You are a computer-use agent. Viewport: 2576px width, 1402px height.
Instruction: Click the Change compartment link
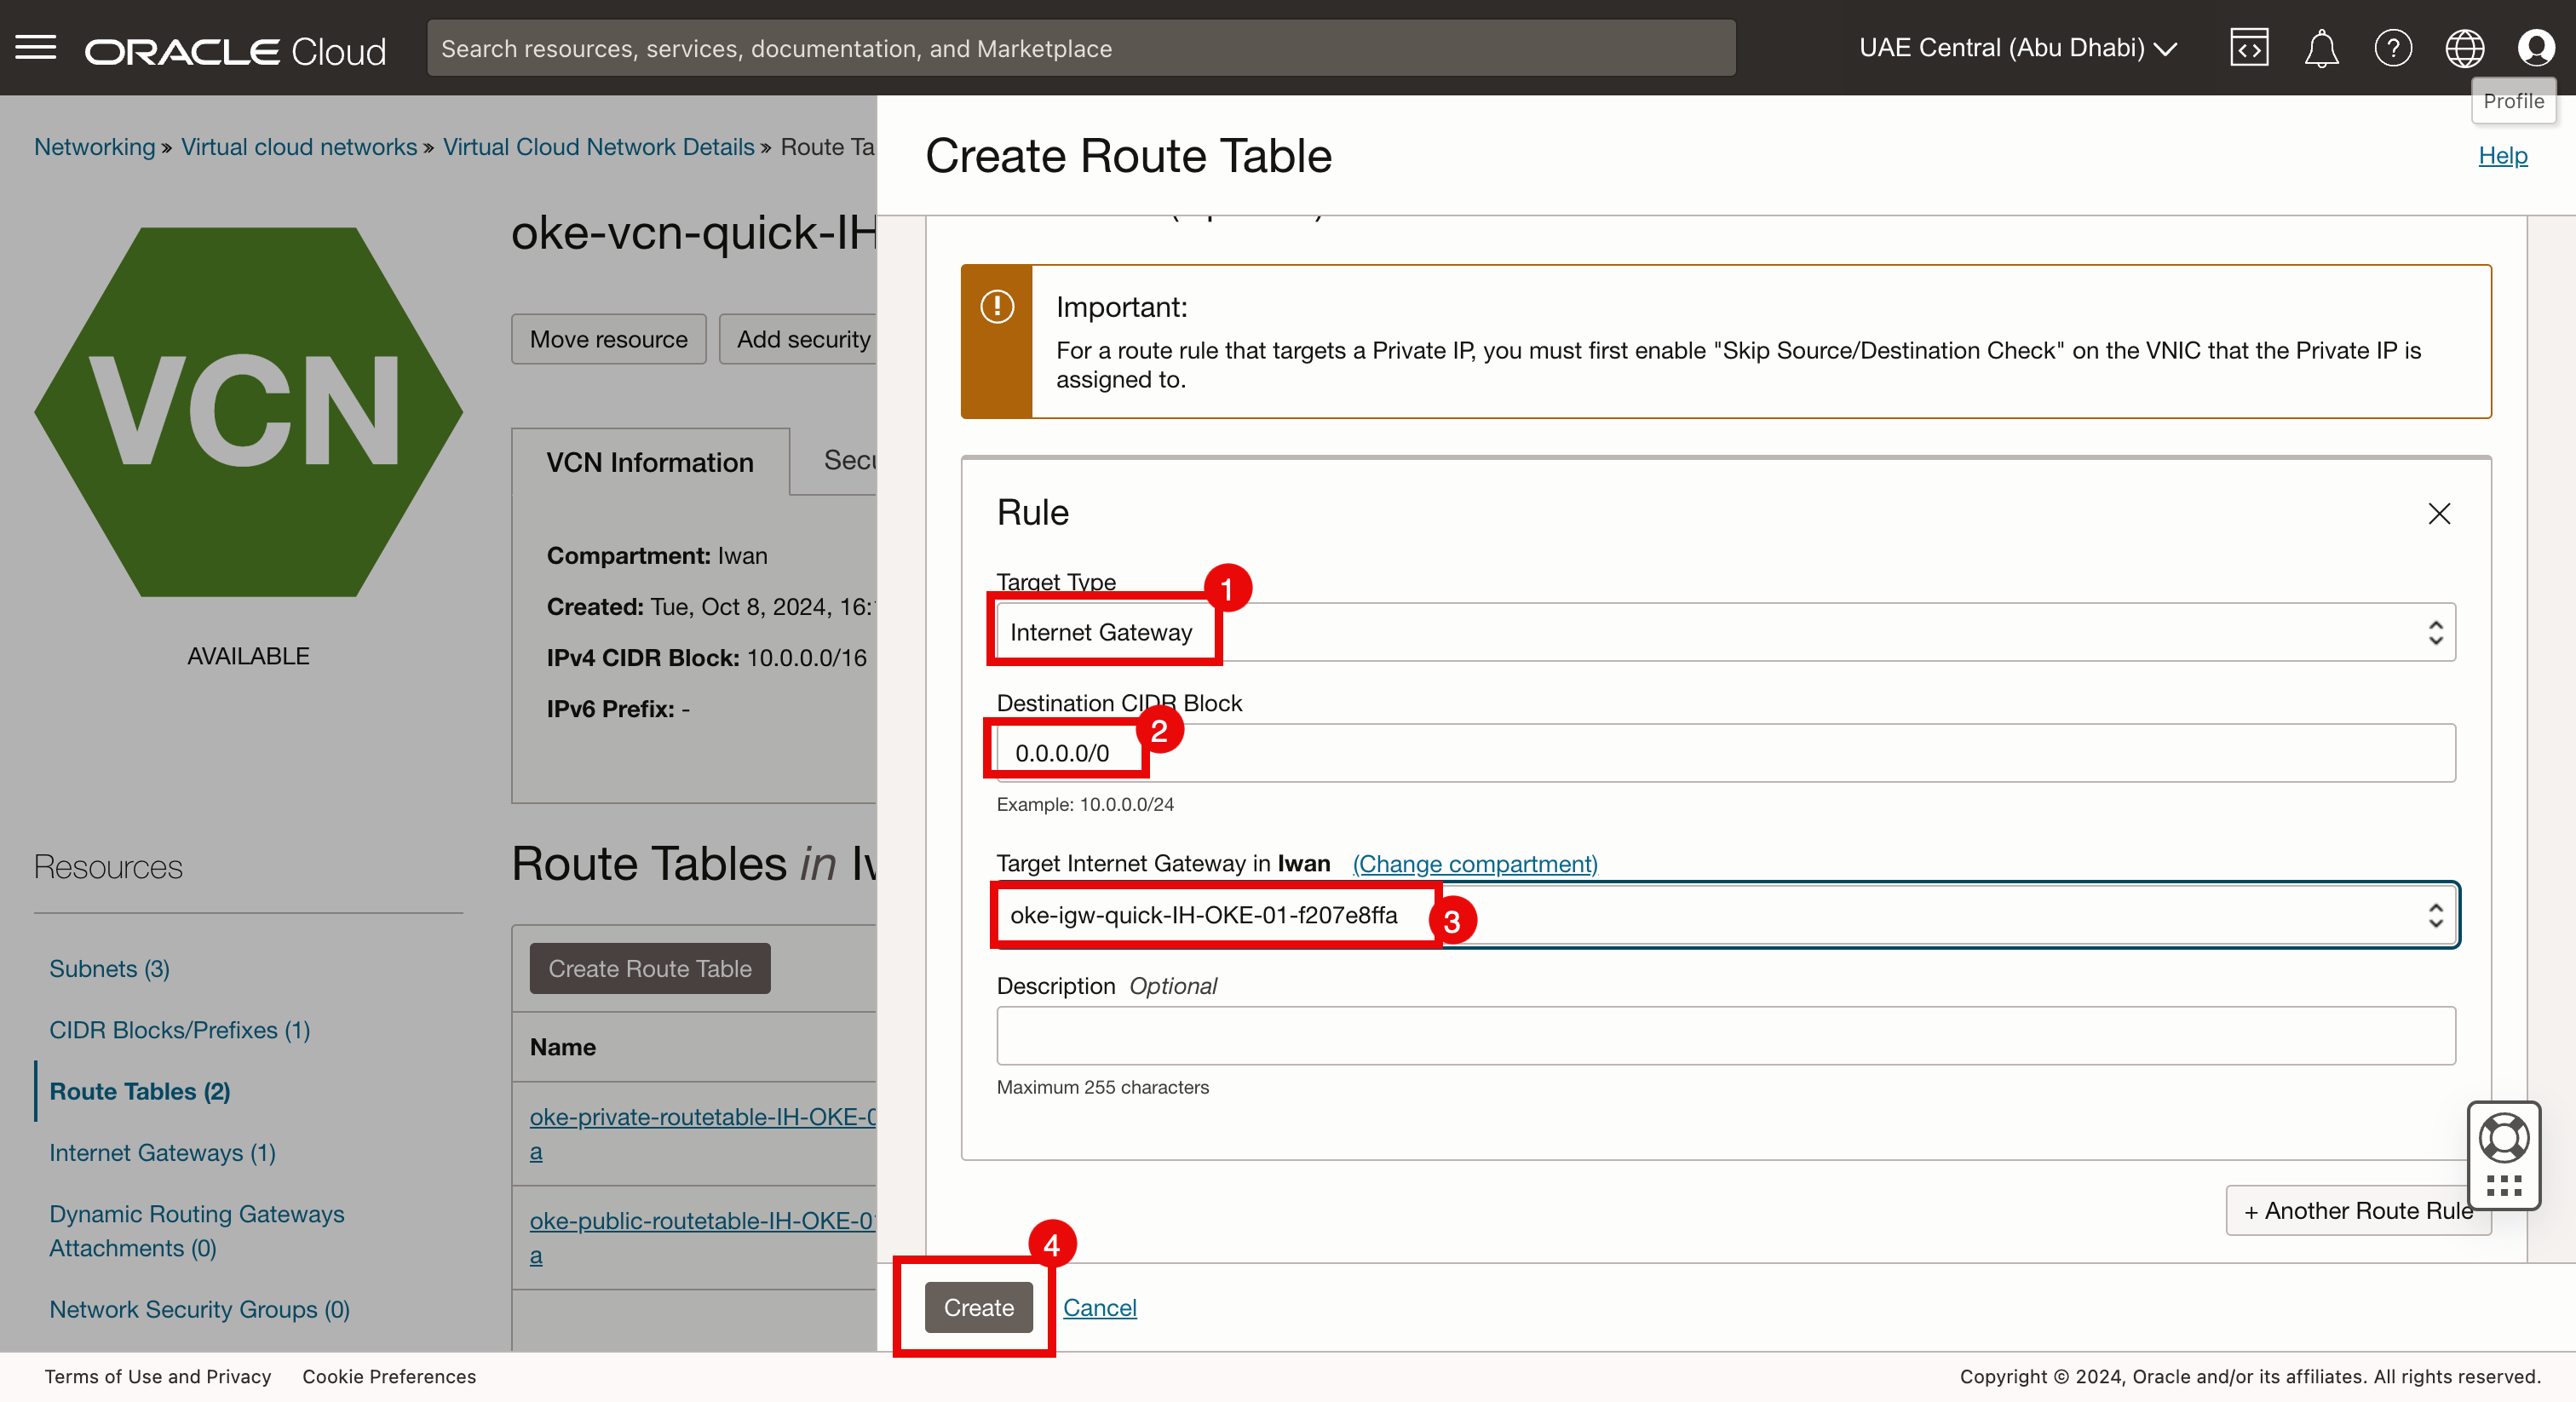[x=1474, y=863]
